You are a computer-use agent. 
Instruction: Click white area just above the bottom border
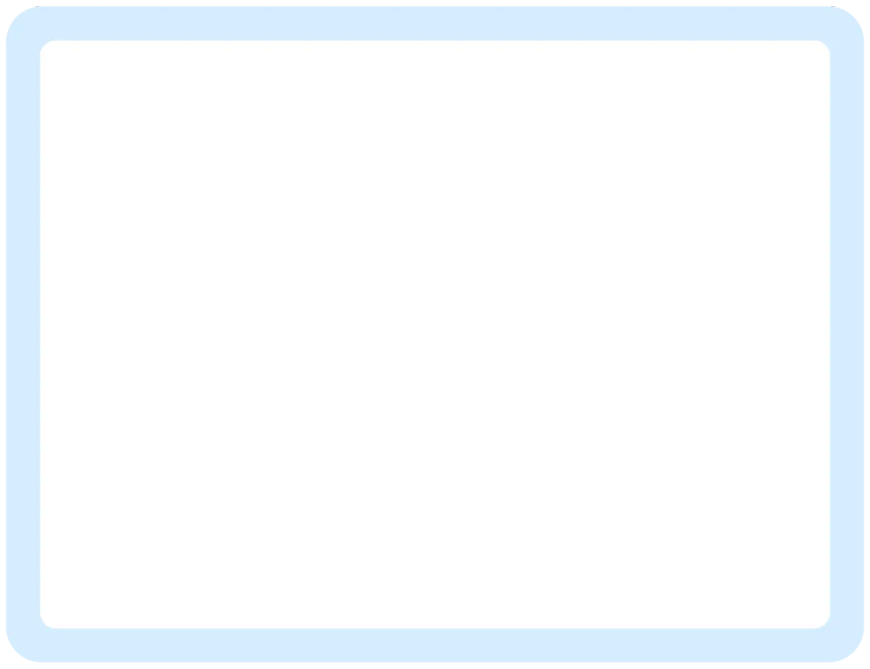coord(435,619)
